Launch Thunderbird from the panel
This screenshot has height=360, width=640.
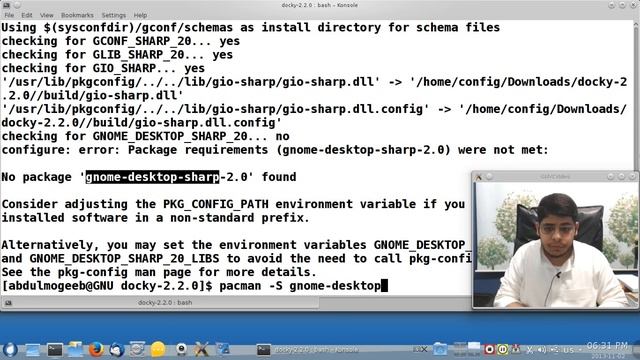[x=116, y=349]
